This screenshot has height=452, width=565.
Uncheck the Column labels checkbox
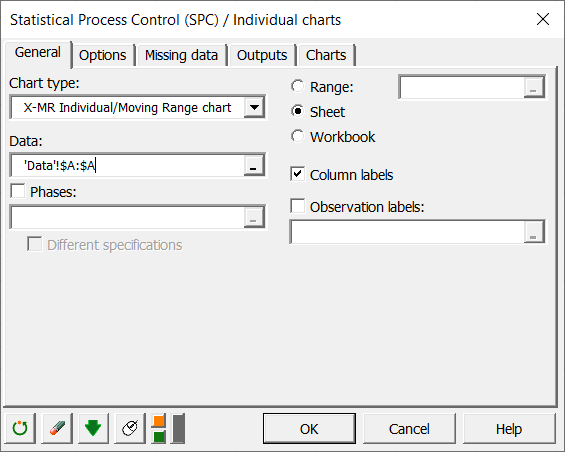pos(298,174)
